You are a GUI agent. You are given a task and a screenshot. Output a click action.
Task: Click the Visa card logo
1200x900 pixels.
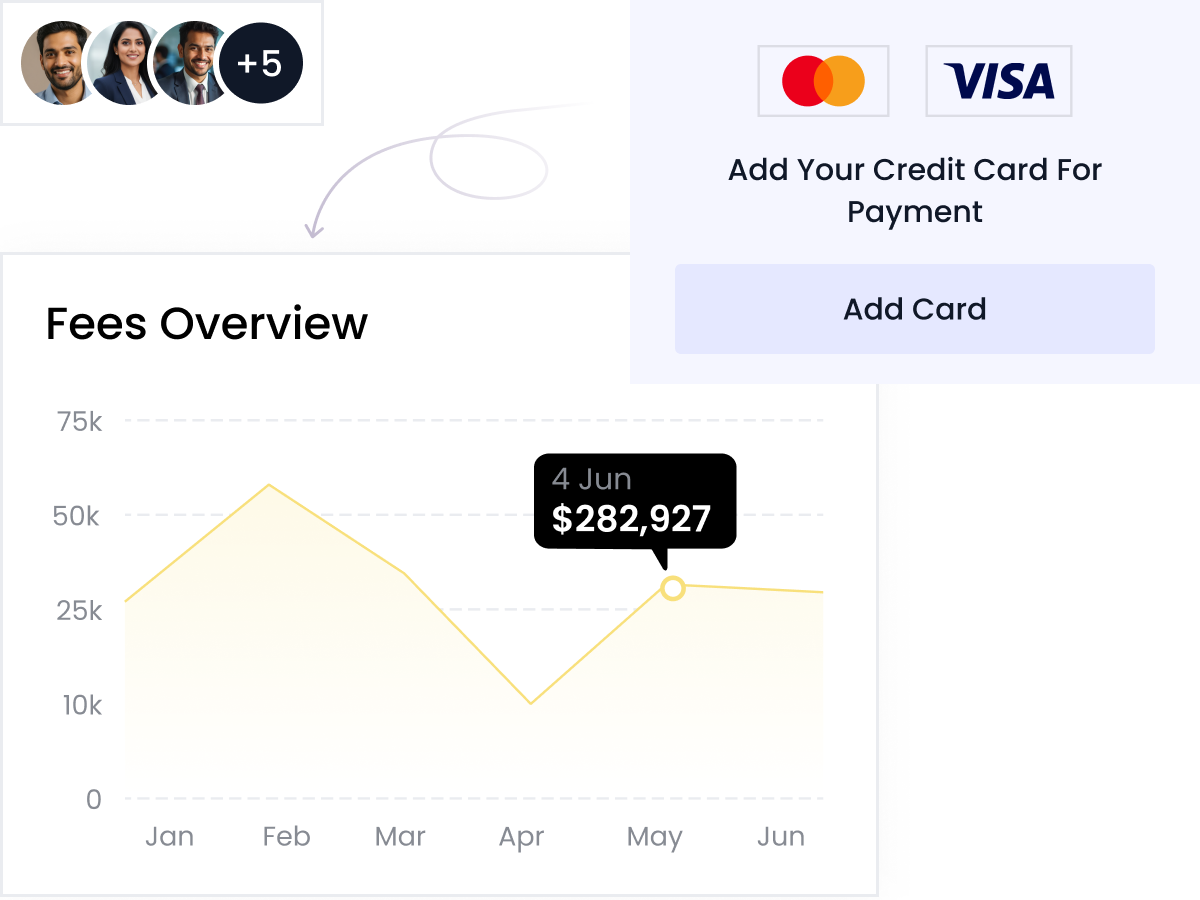tap(998, 81)
